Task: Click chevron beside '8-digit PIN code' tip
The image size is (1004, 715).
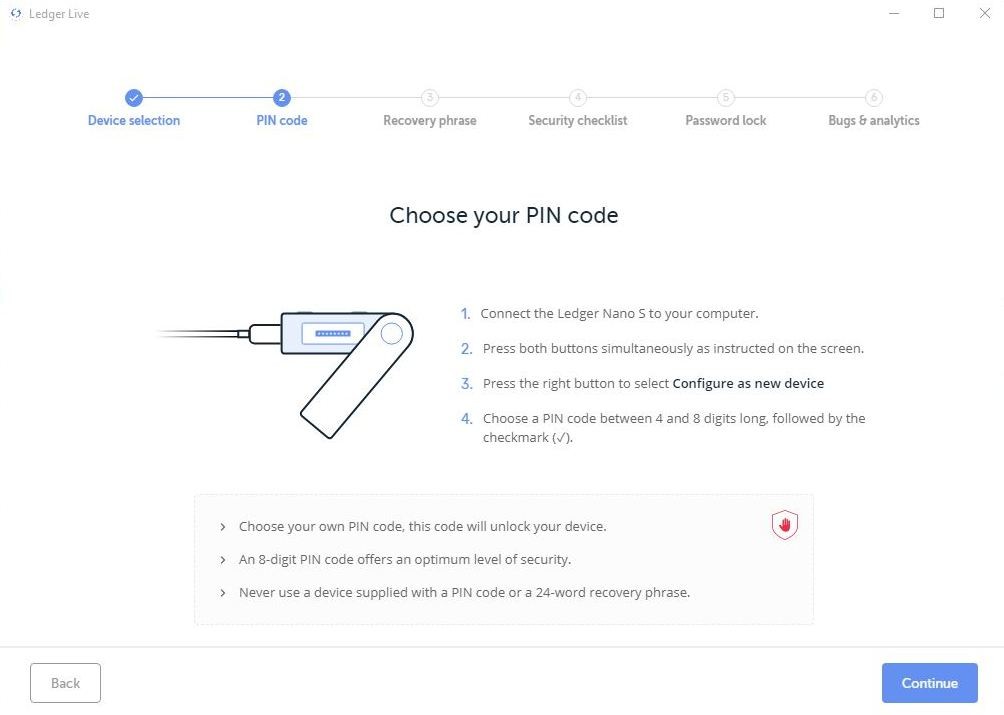Action: [222, 560]
